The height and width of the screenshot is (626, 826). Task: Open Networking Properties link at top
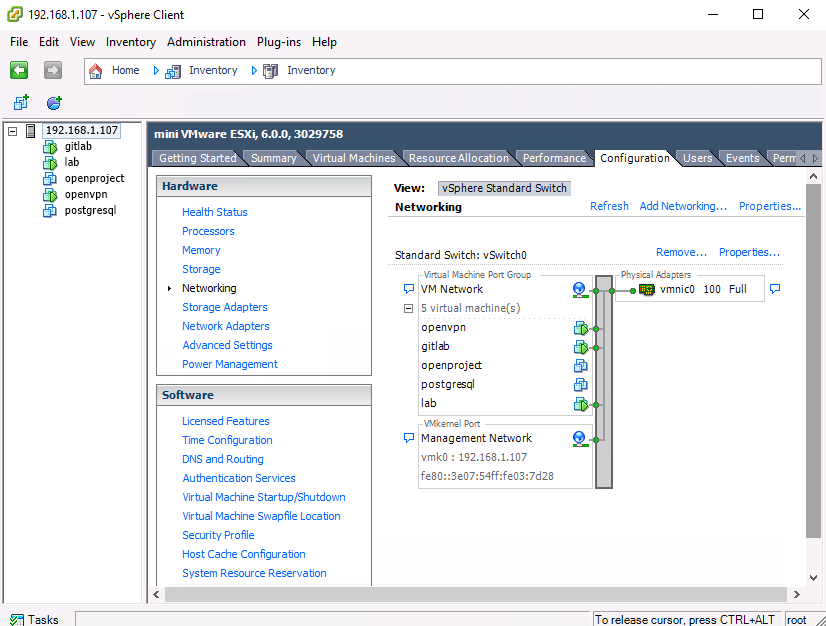(x=770, y=206)
